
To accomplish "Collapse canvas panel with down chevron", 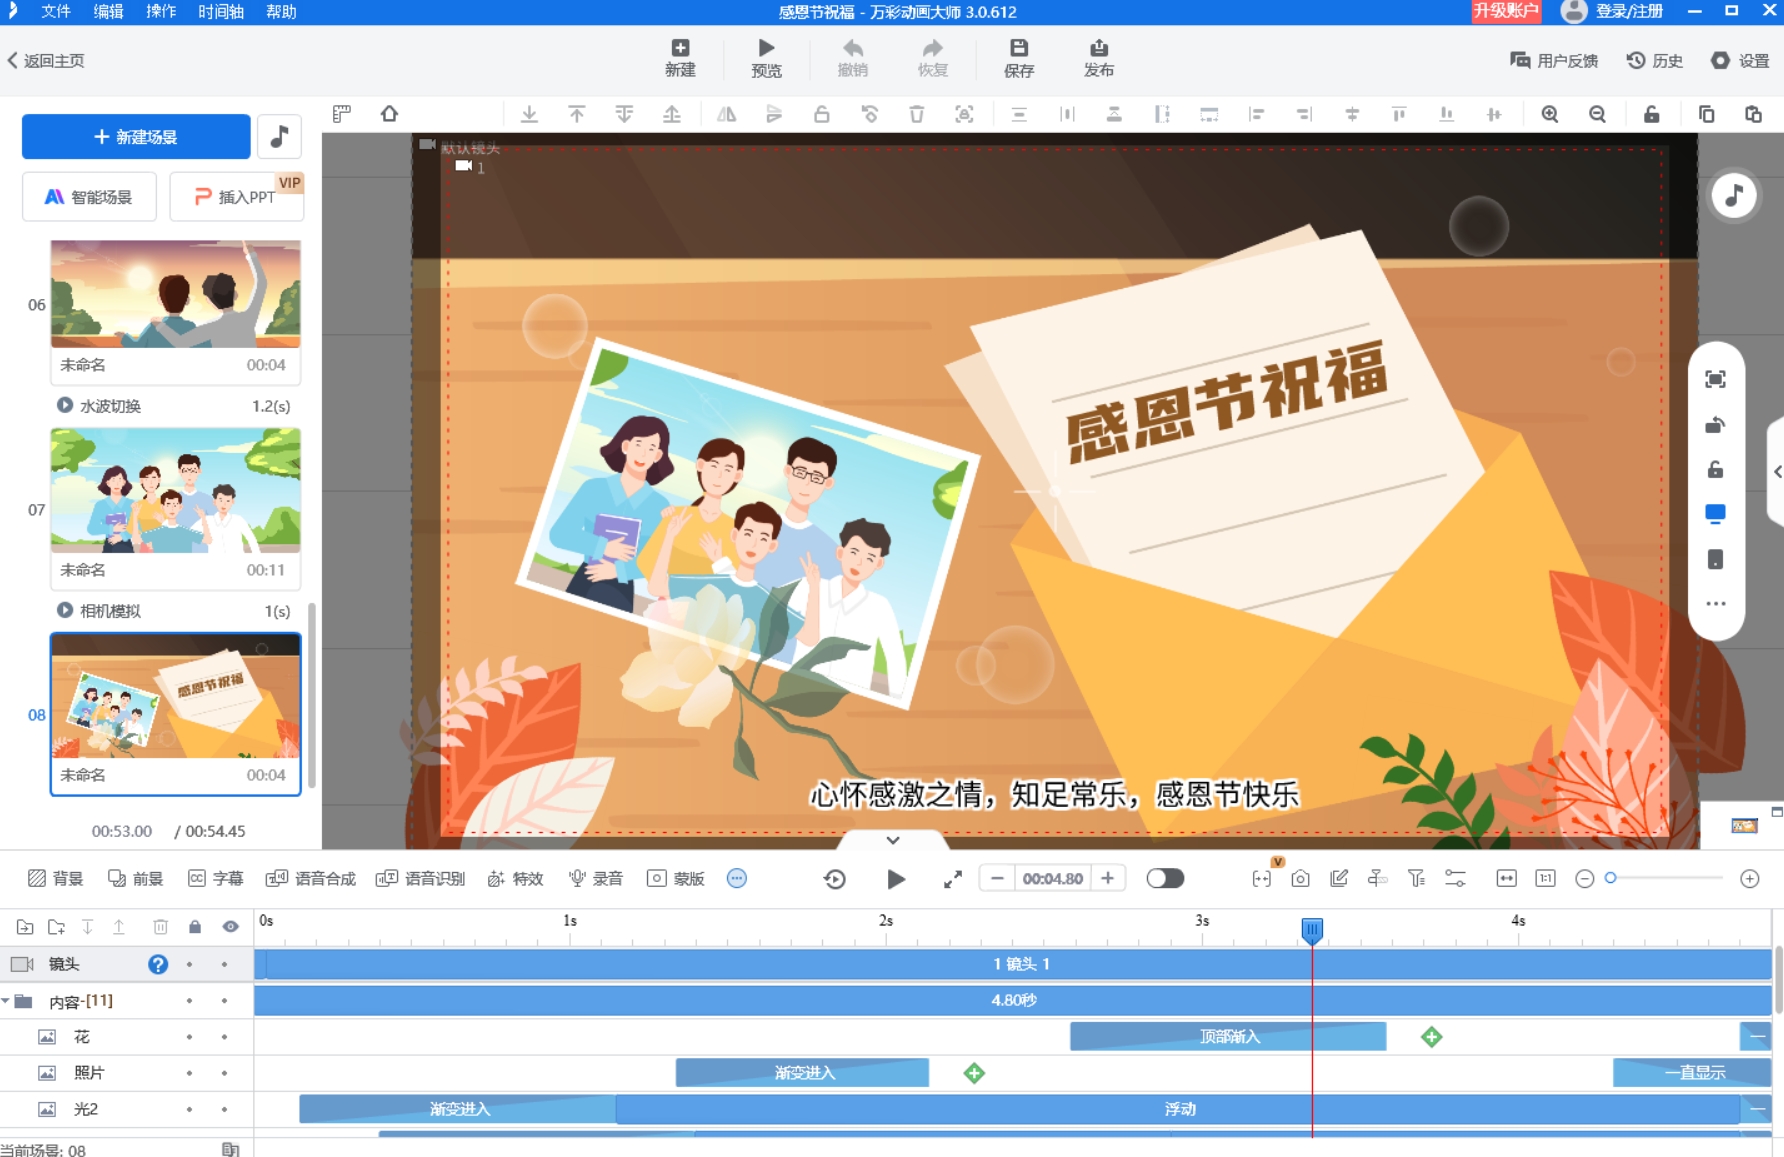I will tap(893, 840).
